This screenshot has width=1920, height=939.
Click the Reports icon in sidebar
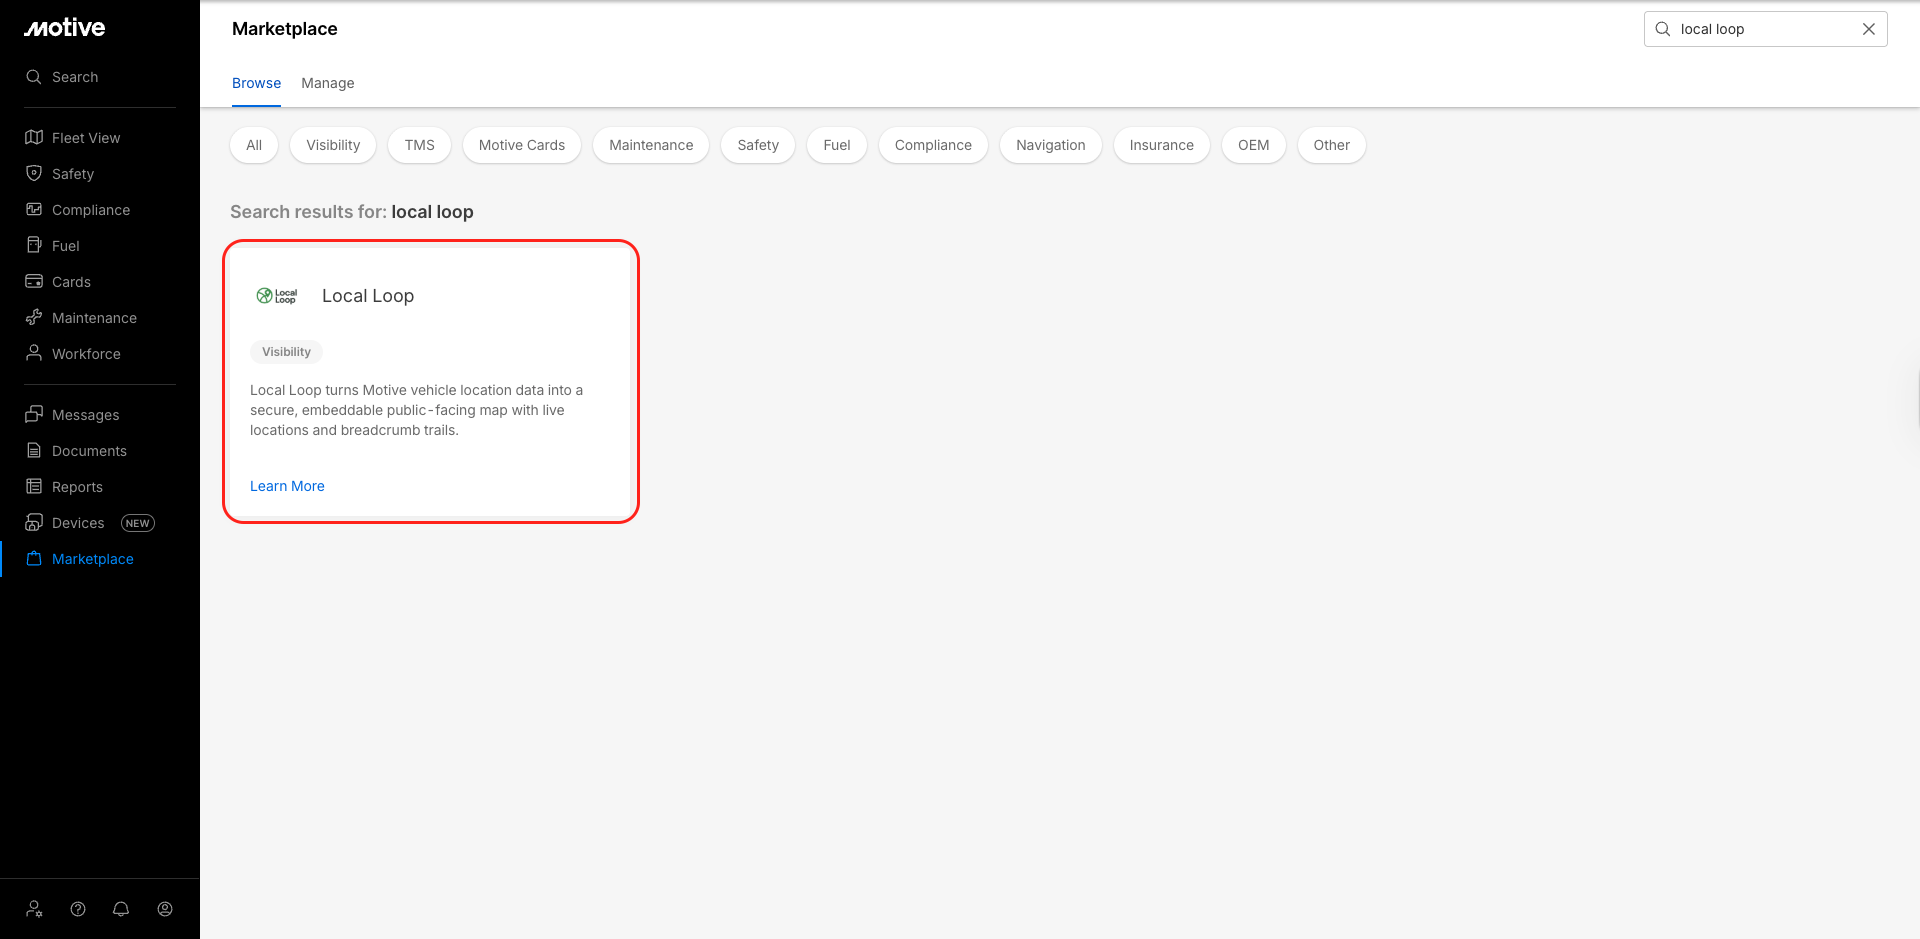coord(34,487)
